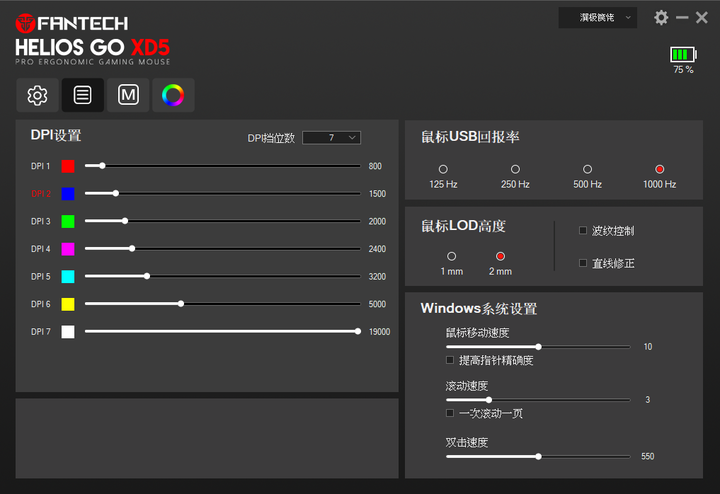Toggle the 一次滚动一页 checkbox
The image size is (720, 494).
pos(450,413)
